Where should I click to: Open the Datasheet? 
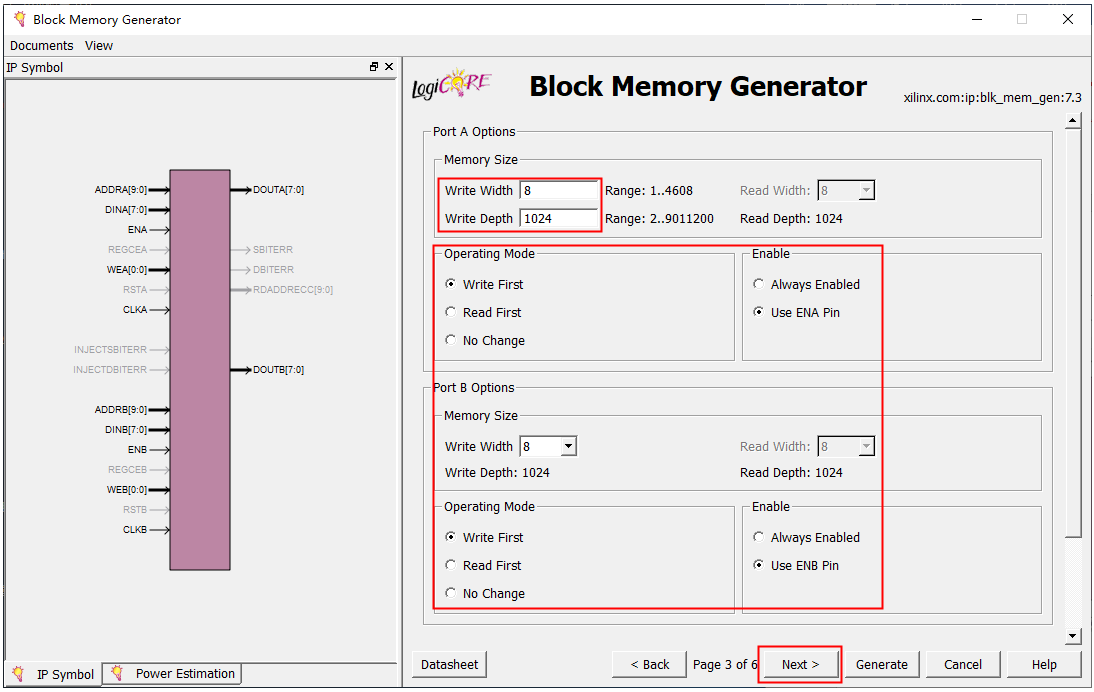point(449,664)
